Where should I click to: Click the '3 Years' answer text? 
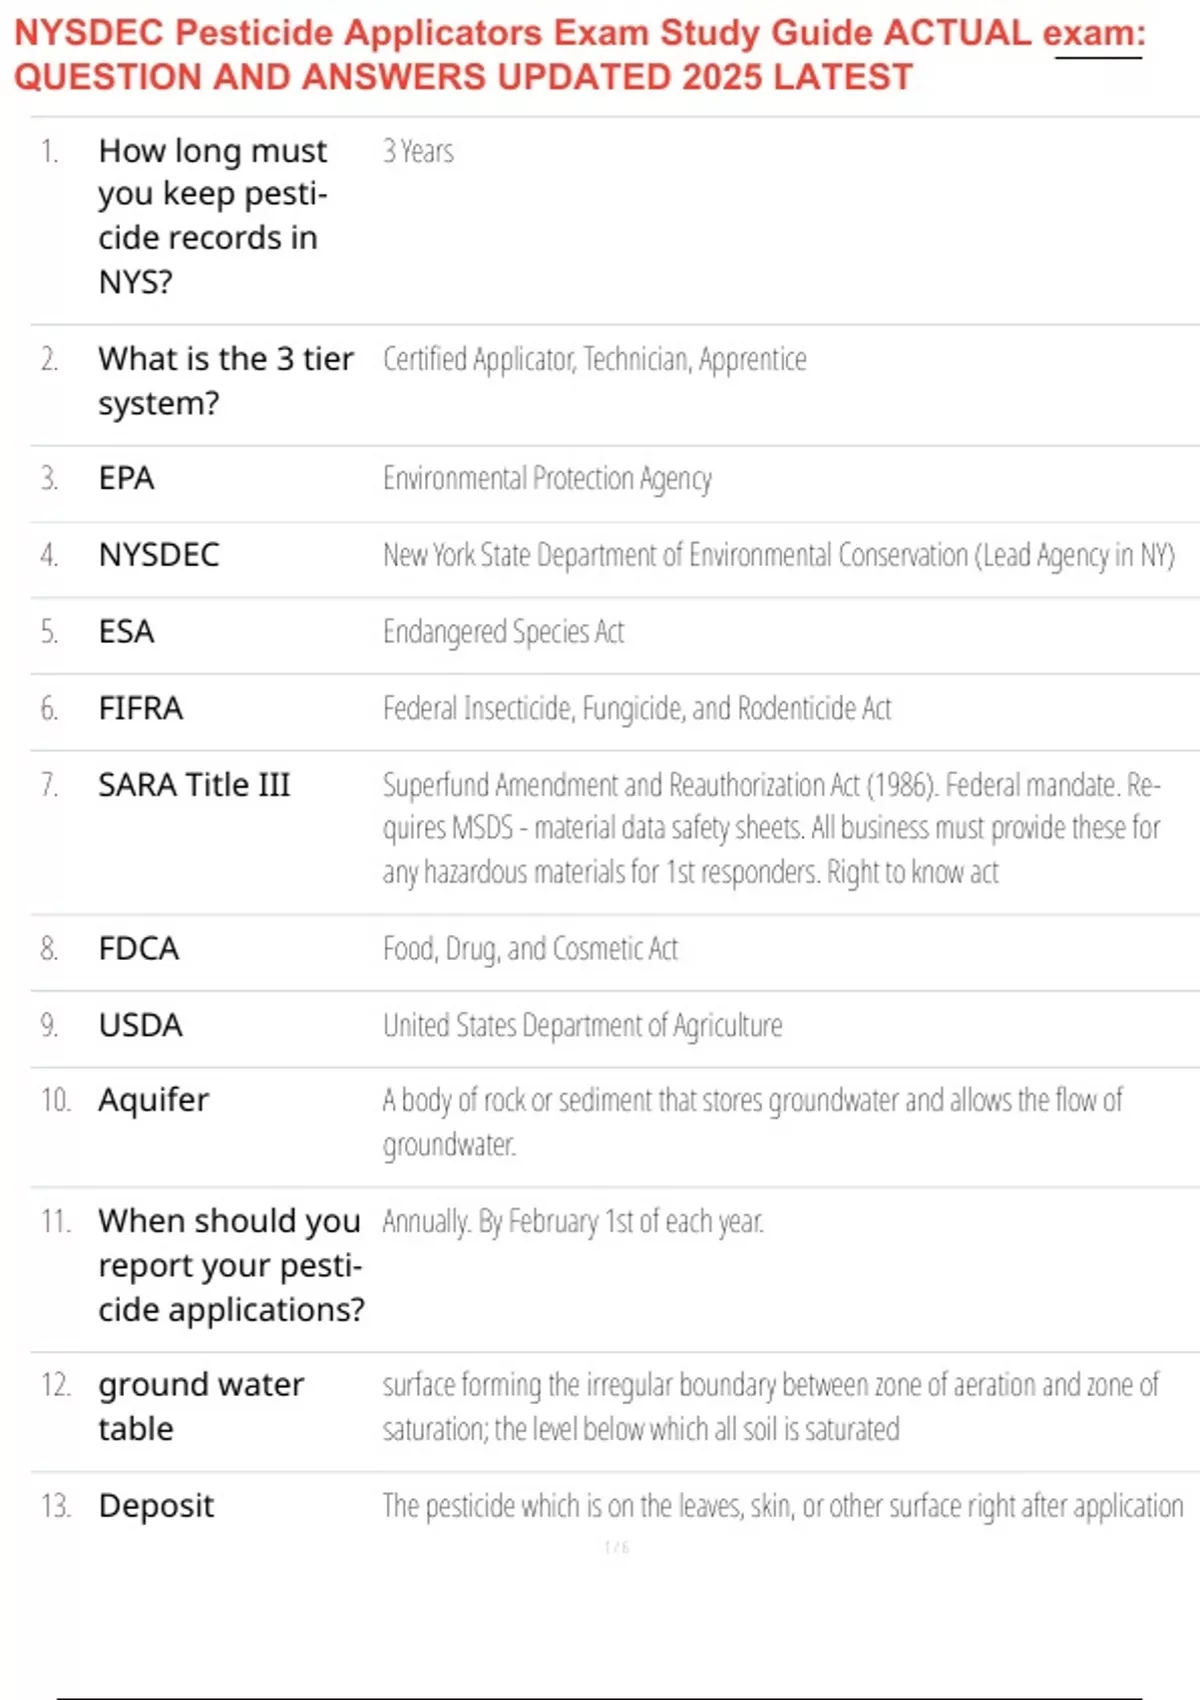pos(418,151)
